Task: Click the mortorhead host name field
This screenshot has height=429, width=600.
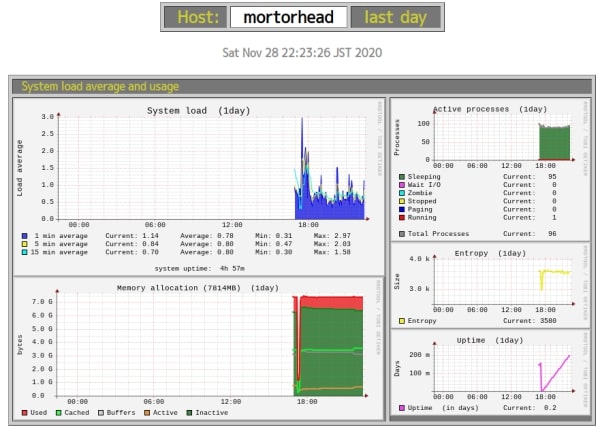Action: click(x=288, y=17)
